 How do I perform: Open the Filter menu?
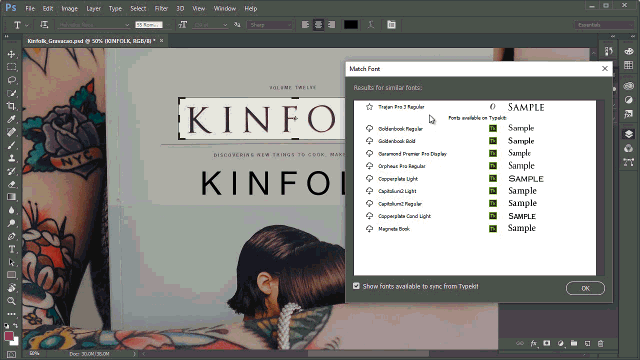(161, 9)
